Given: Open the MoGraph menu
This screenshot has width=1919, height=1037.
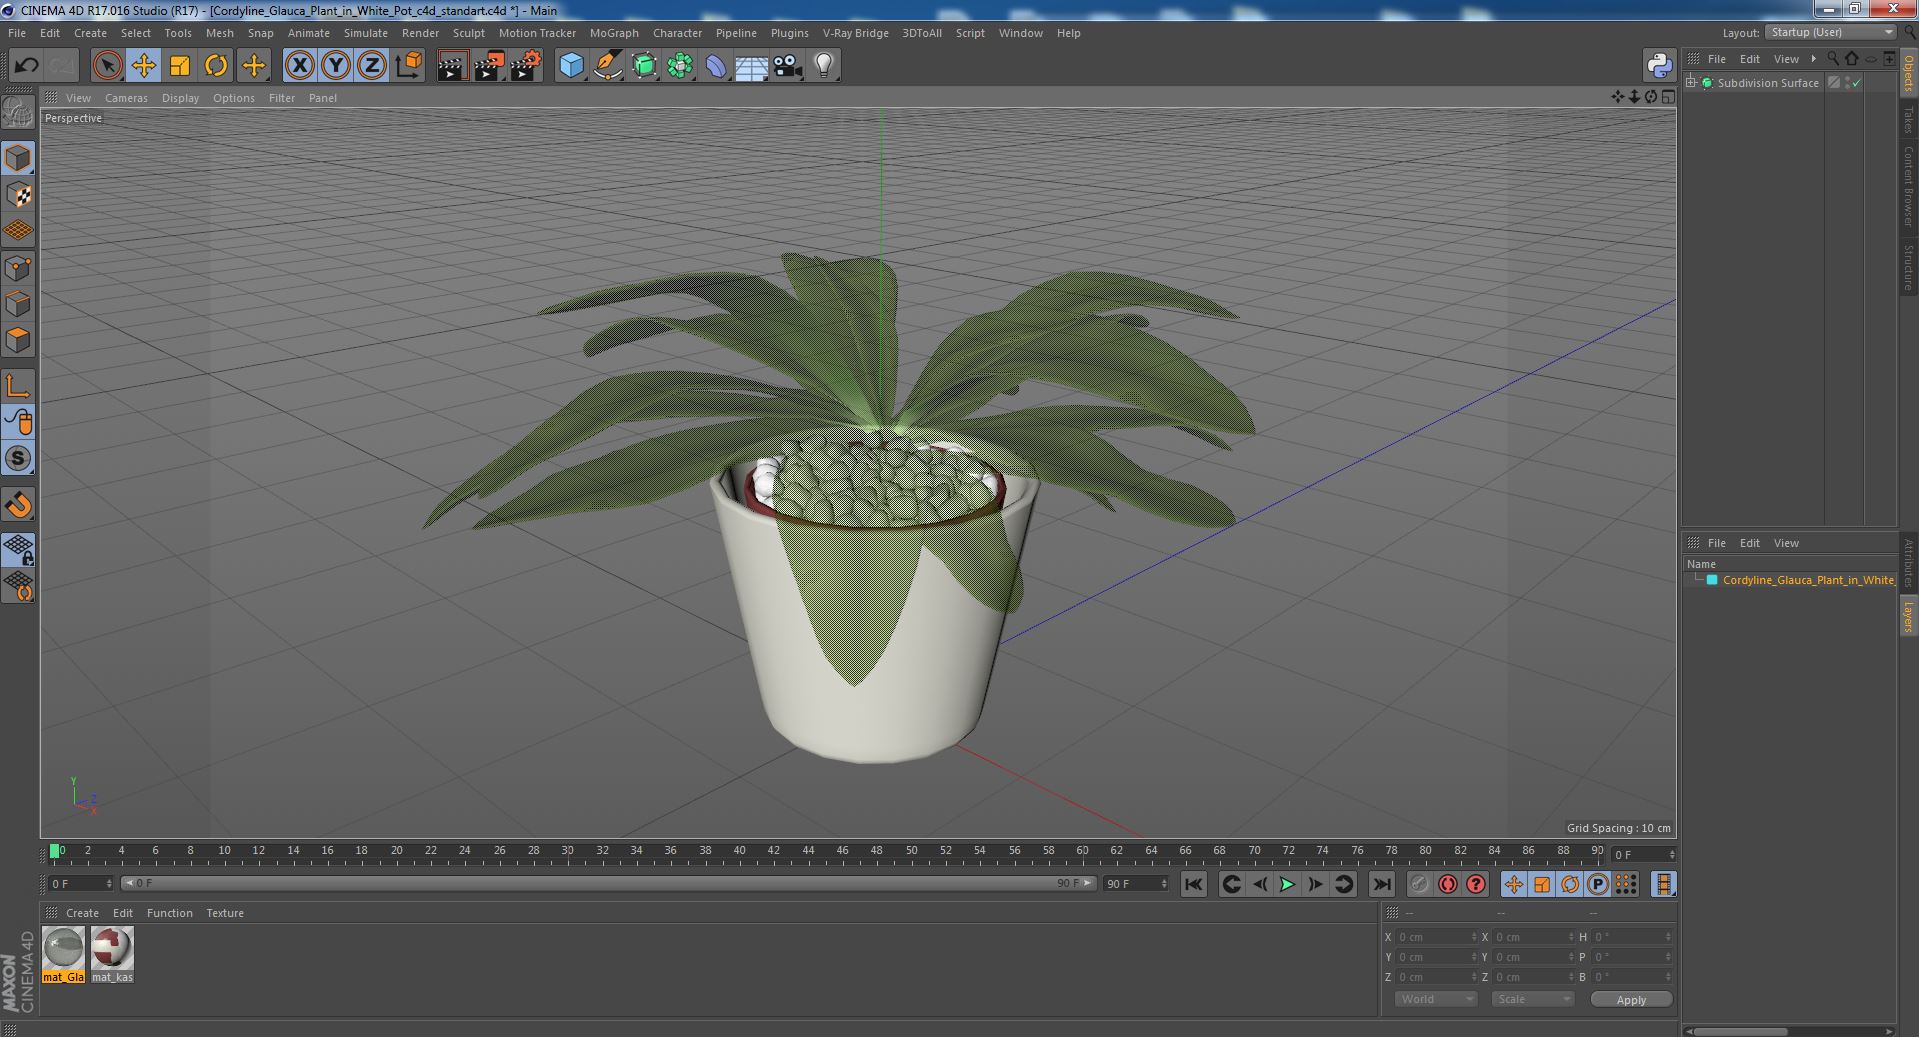Looking at the screenshot, I should (614, 33).
